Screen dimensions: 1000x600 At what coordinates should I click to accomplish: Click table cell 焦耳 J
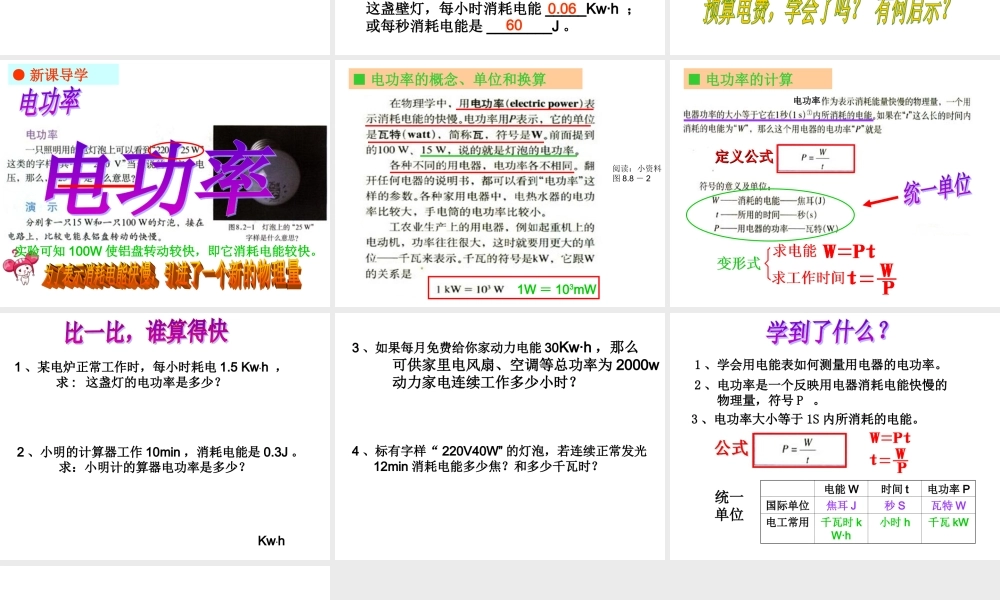pos(841,505)
